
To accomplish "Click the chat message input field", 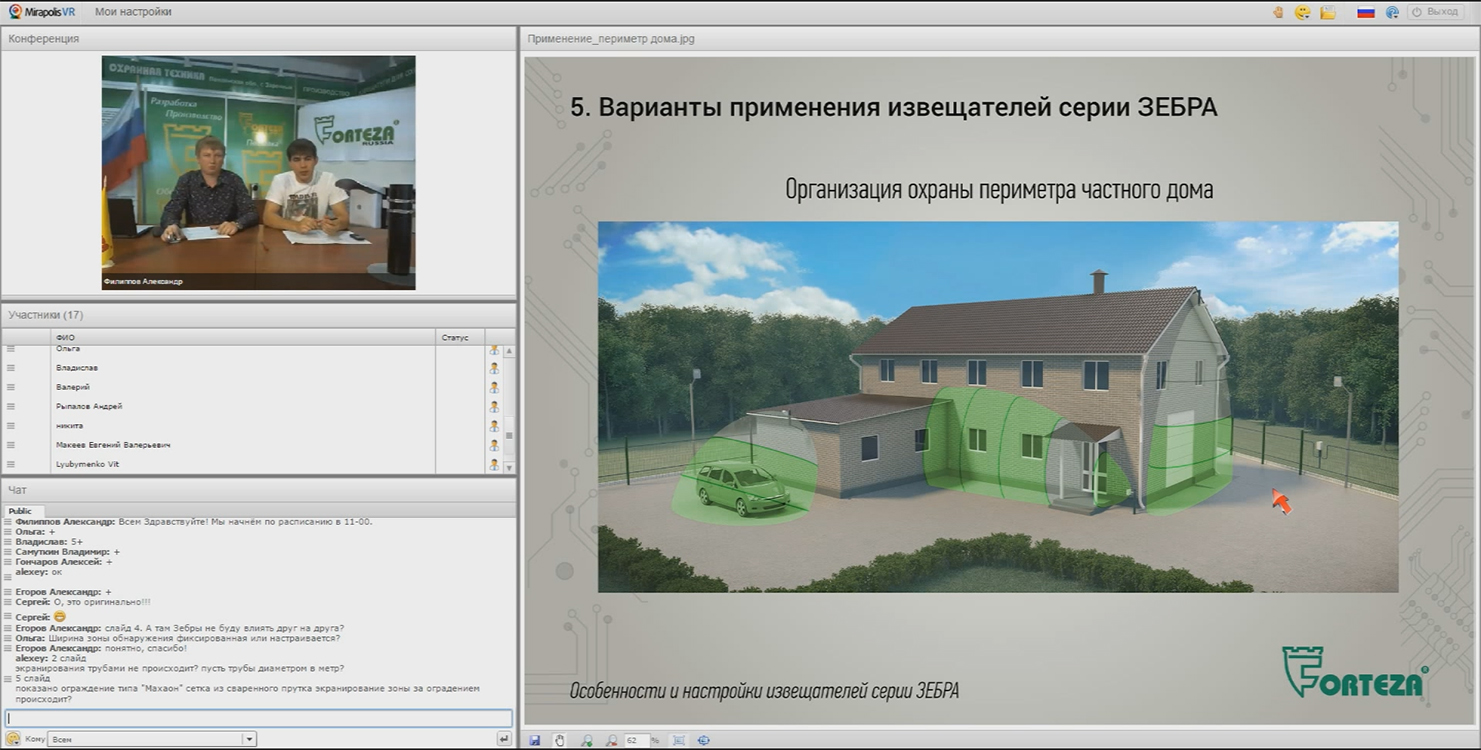I will click(x=258, y=718).
